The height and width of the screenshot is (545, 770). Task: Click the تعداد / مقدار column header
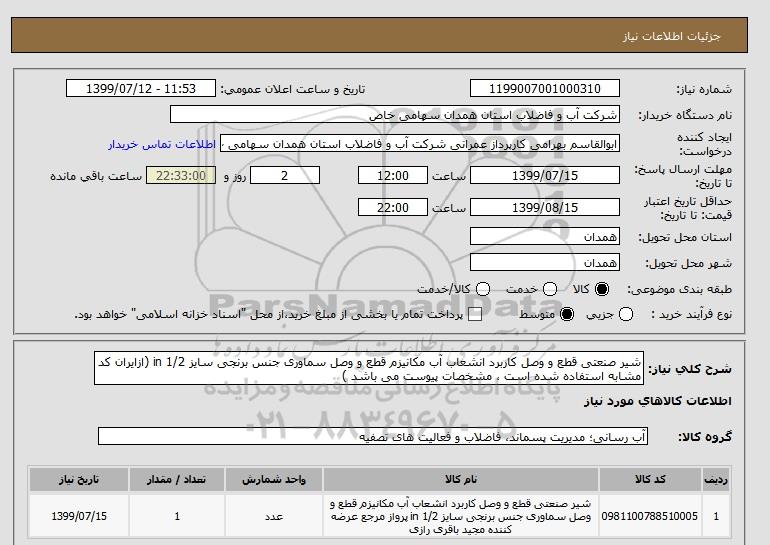click(x=177, y=480)
